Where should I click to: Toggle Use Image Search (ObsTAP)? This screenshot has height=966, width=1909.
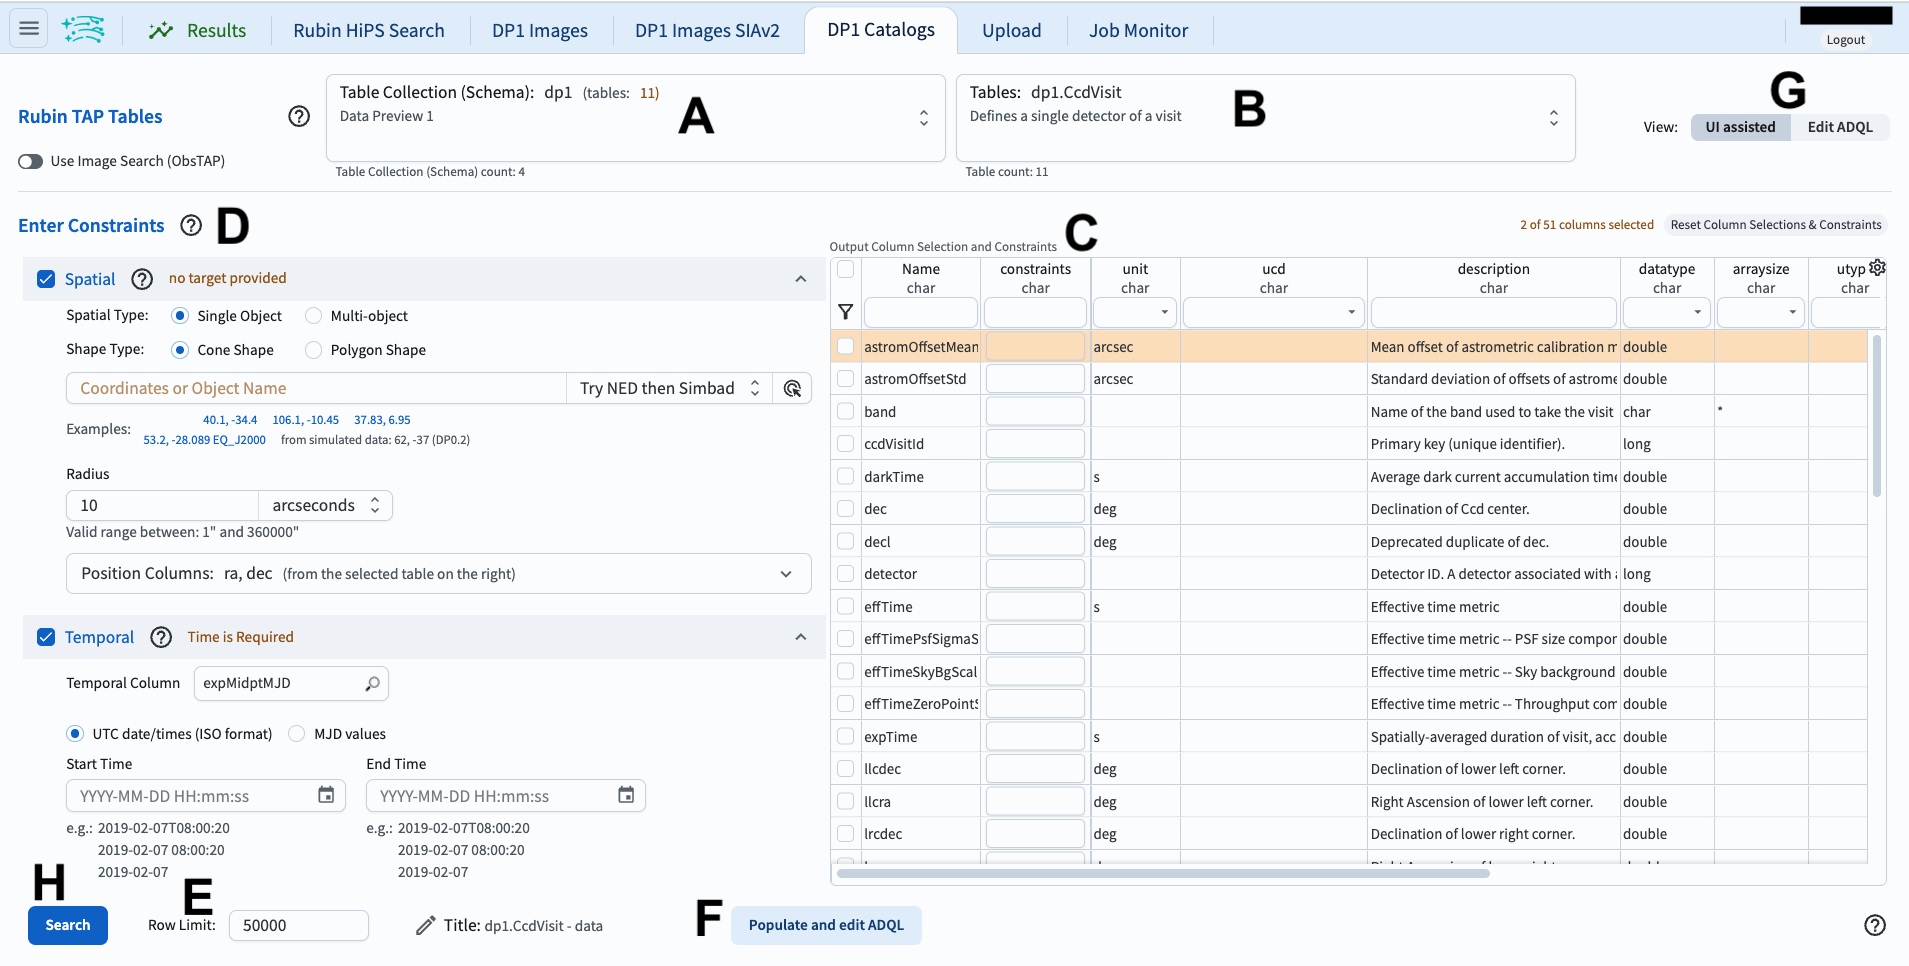30,160
